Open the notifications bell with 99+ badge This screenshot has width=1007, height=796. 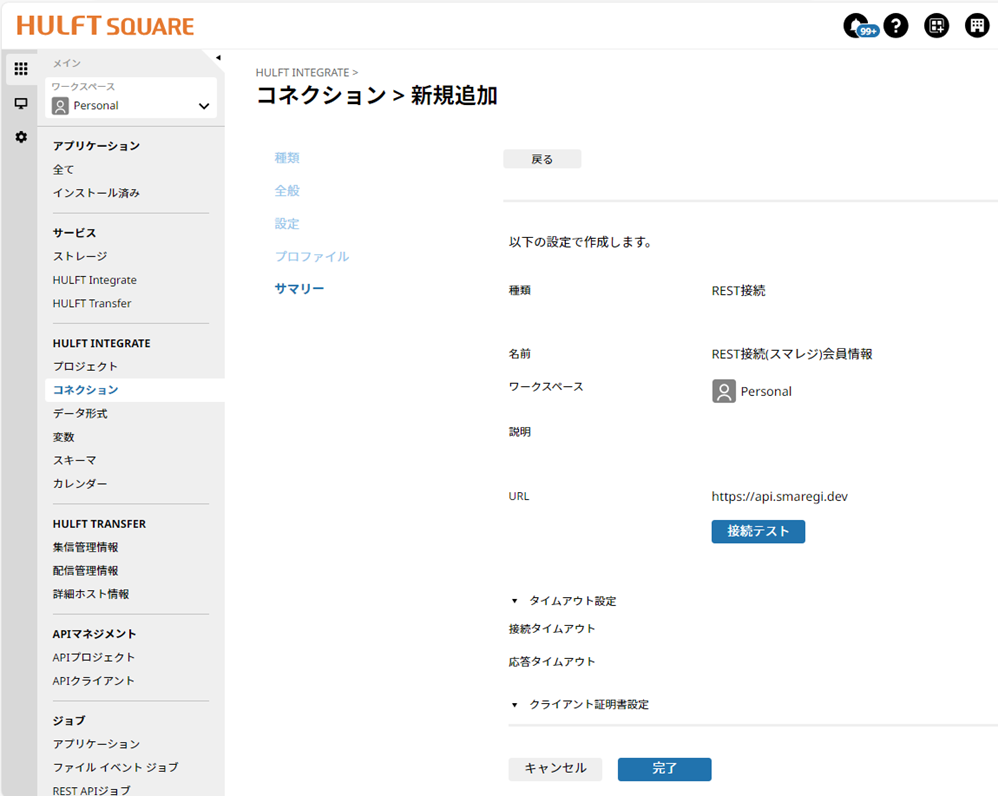(859, 26)
